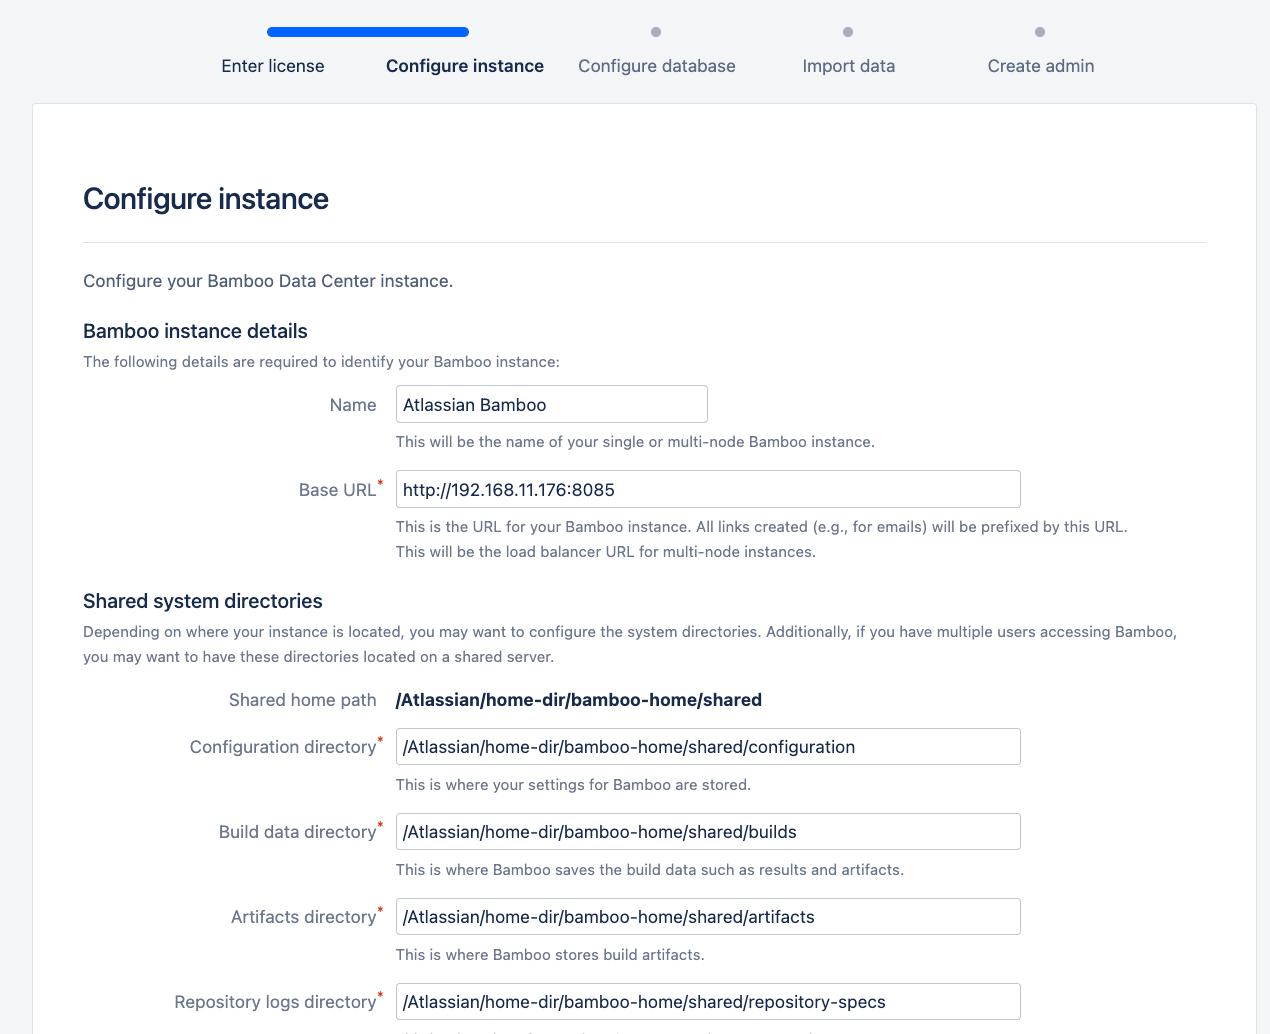Click the blue progress bar for Configure instance

point(368,32)
